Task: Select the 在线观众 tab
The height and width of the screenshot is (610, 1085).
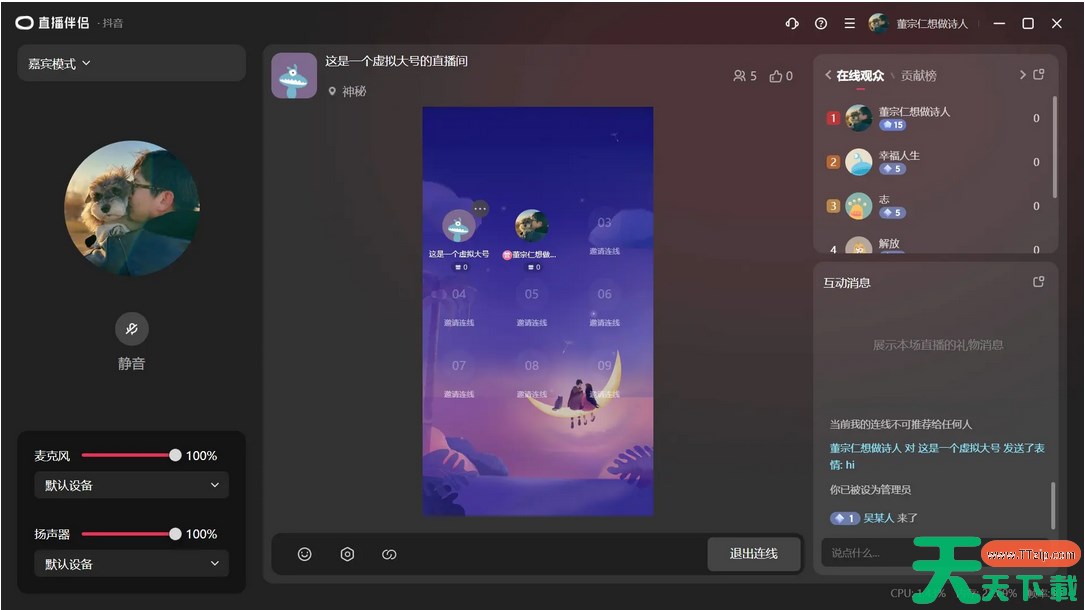Action: [861, 75]
